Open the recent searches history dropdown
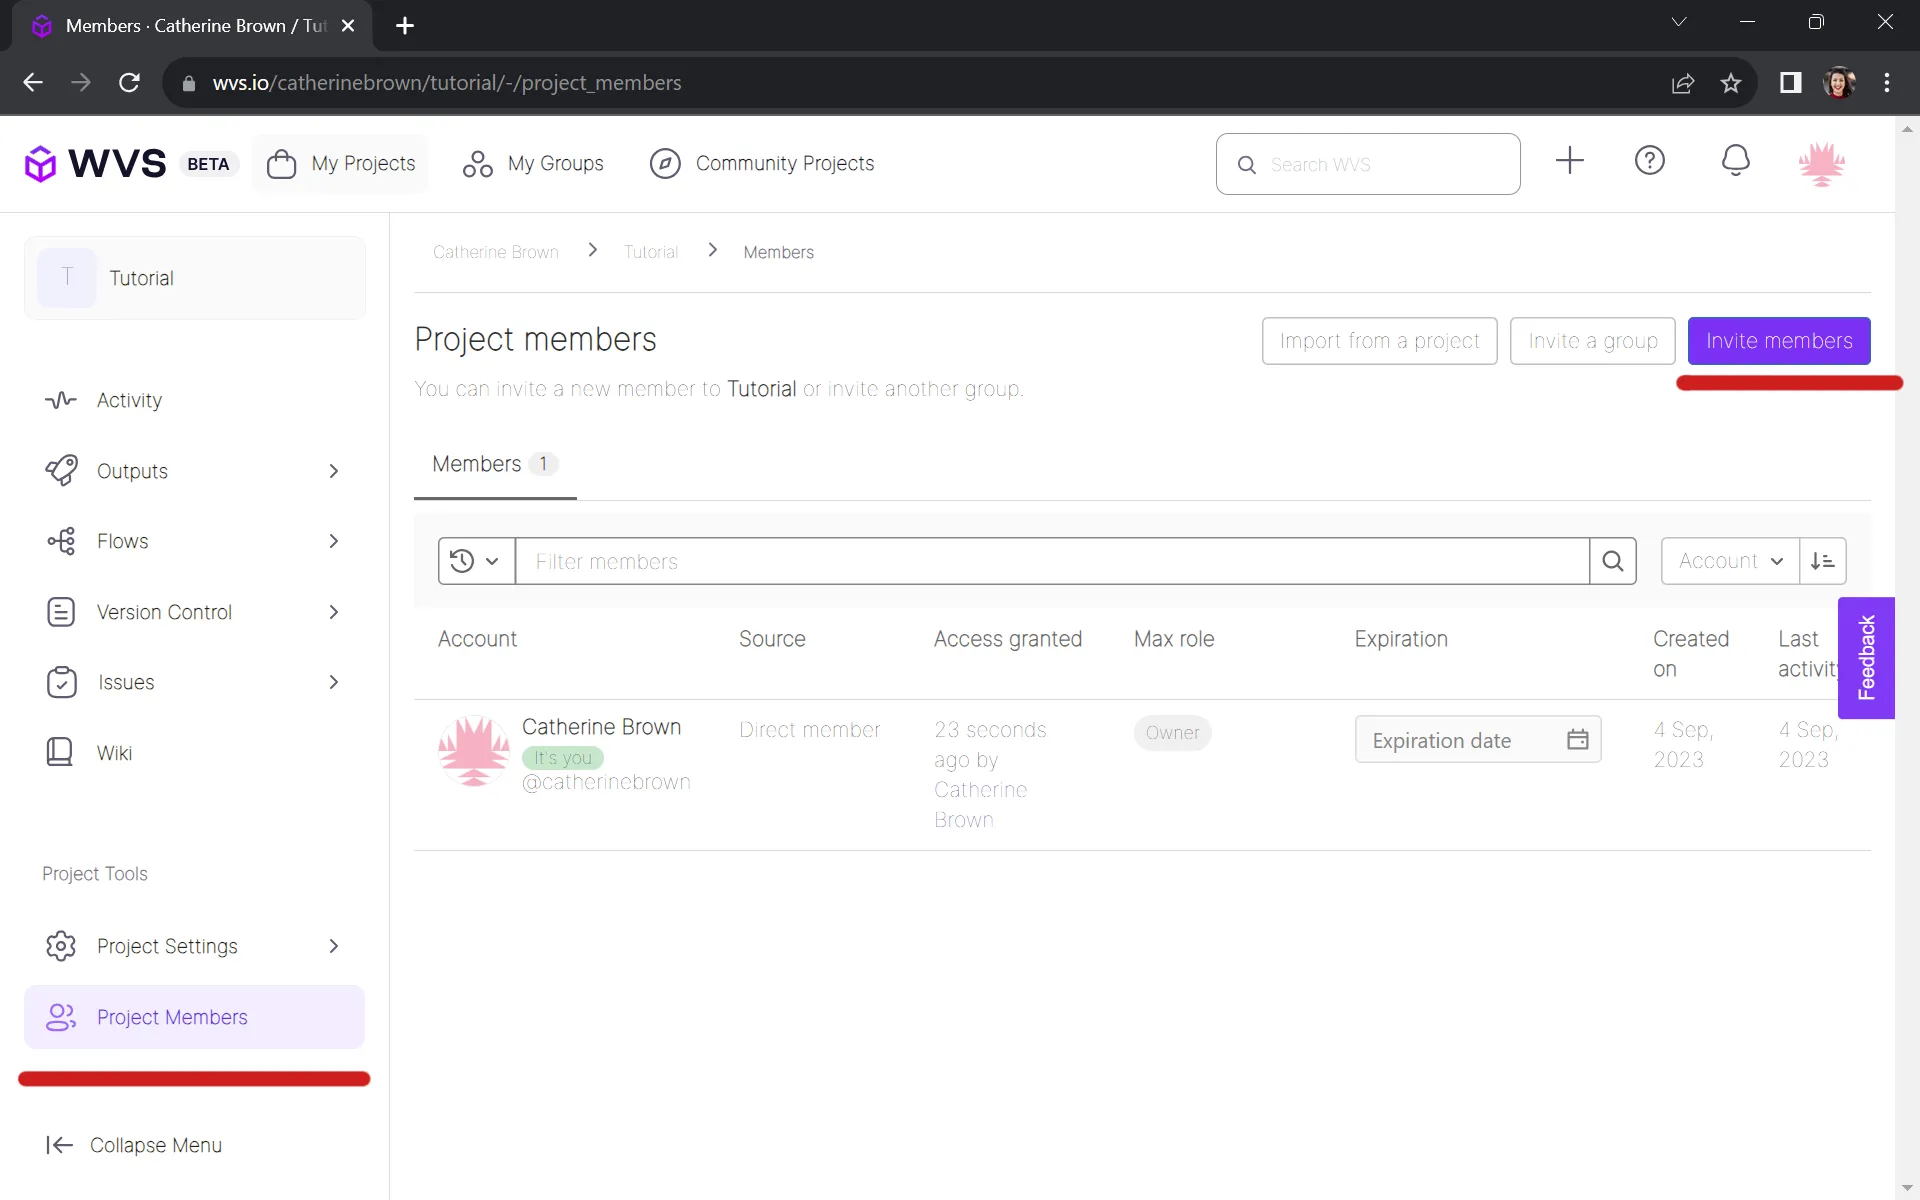The width and height of the screenshot is (1920, 1200). point(475,561)
